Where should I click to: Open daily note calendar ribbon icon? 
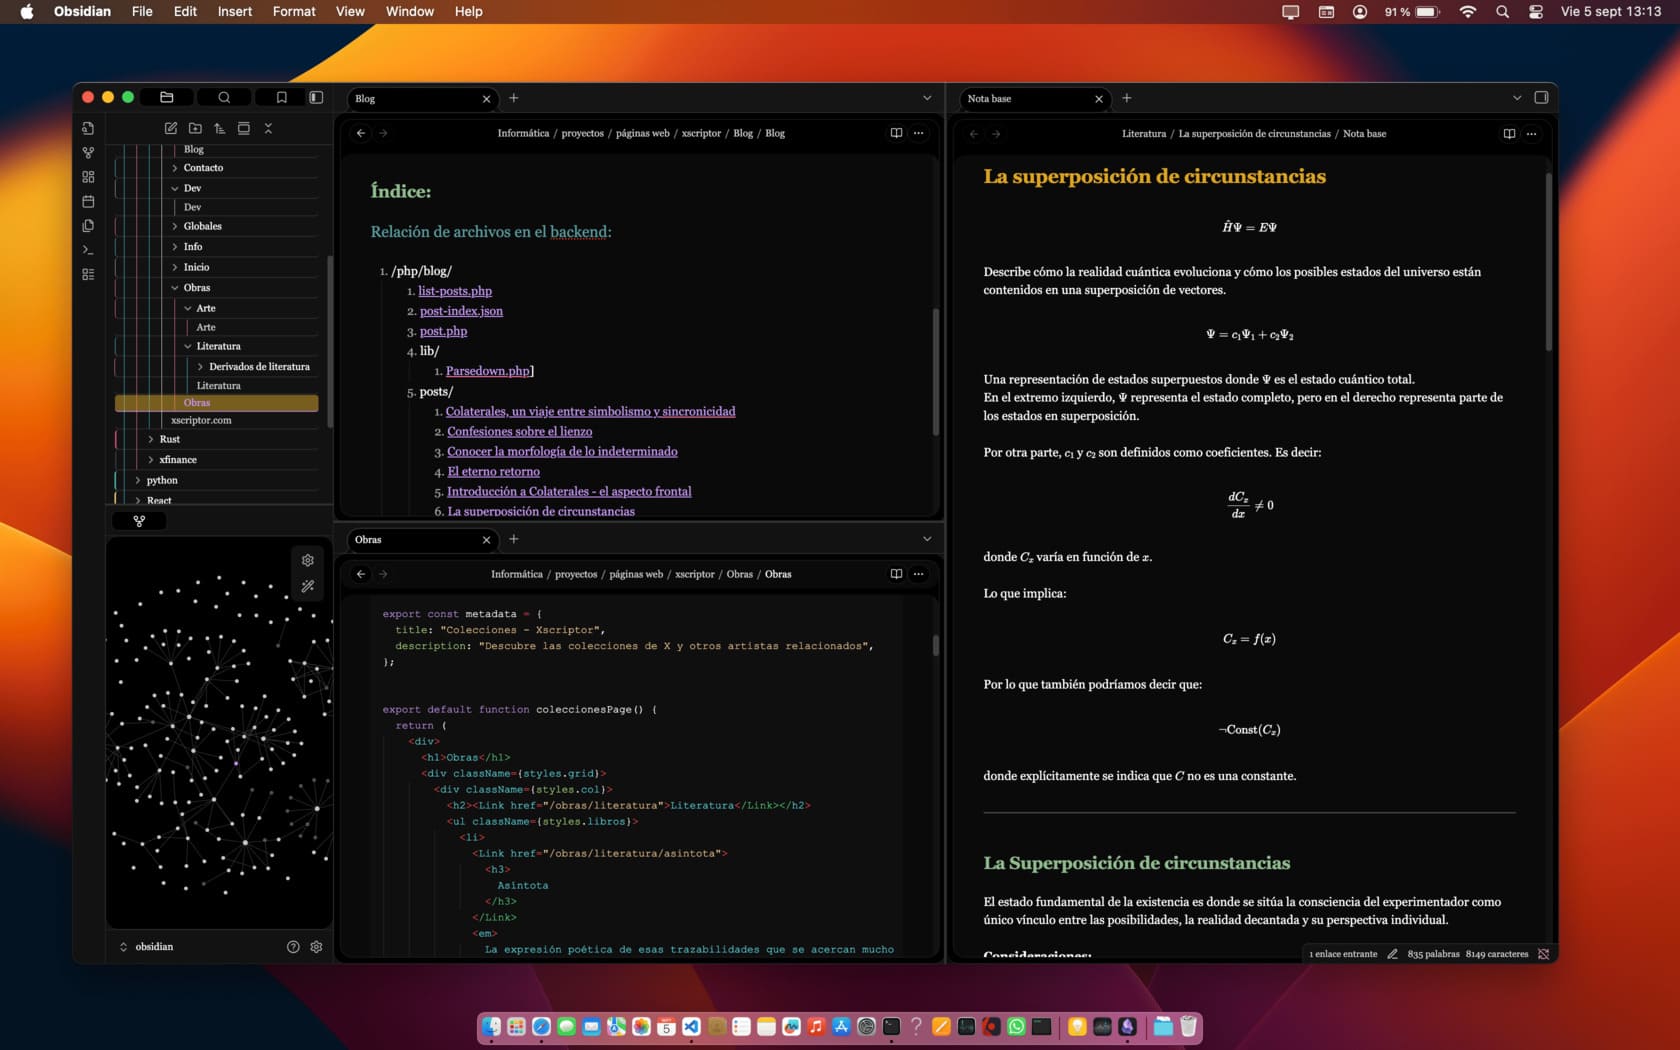(88, 201)
